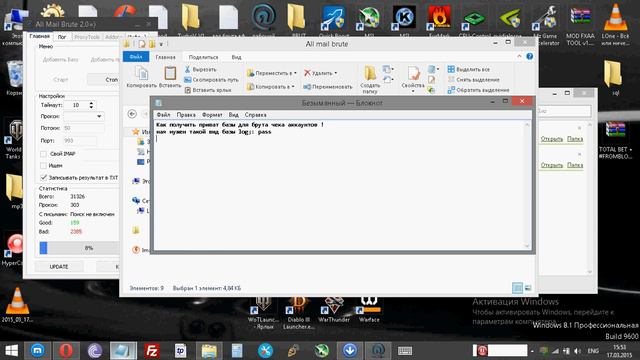Switch to the Лог tab in All Mail Brute
This screenshot has height=360, width=640.
(62, 37)
